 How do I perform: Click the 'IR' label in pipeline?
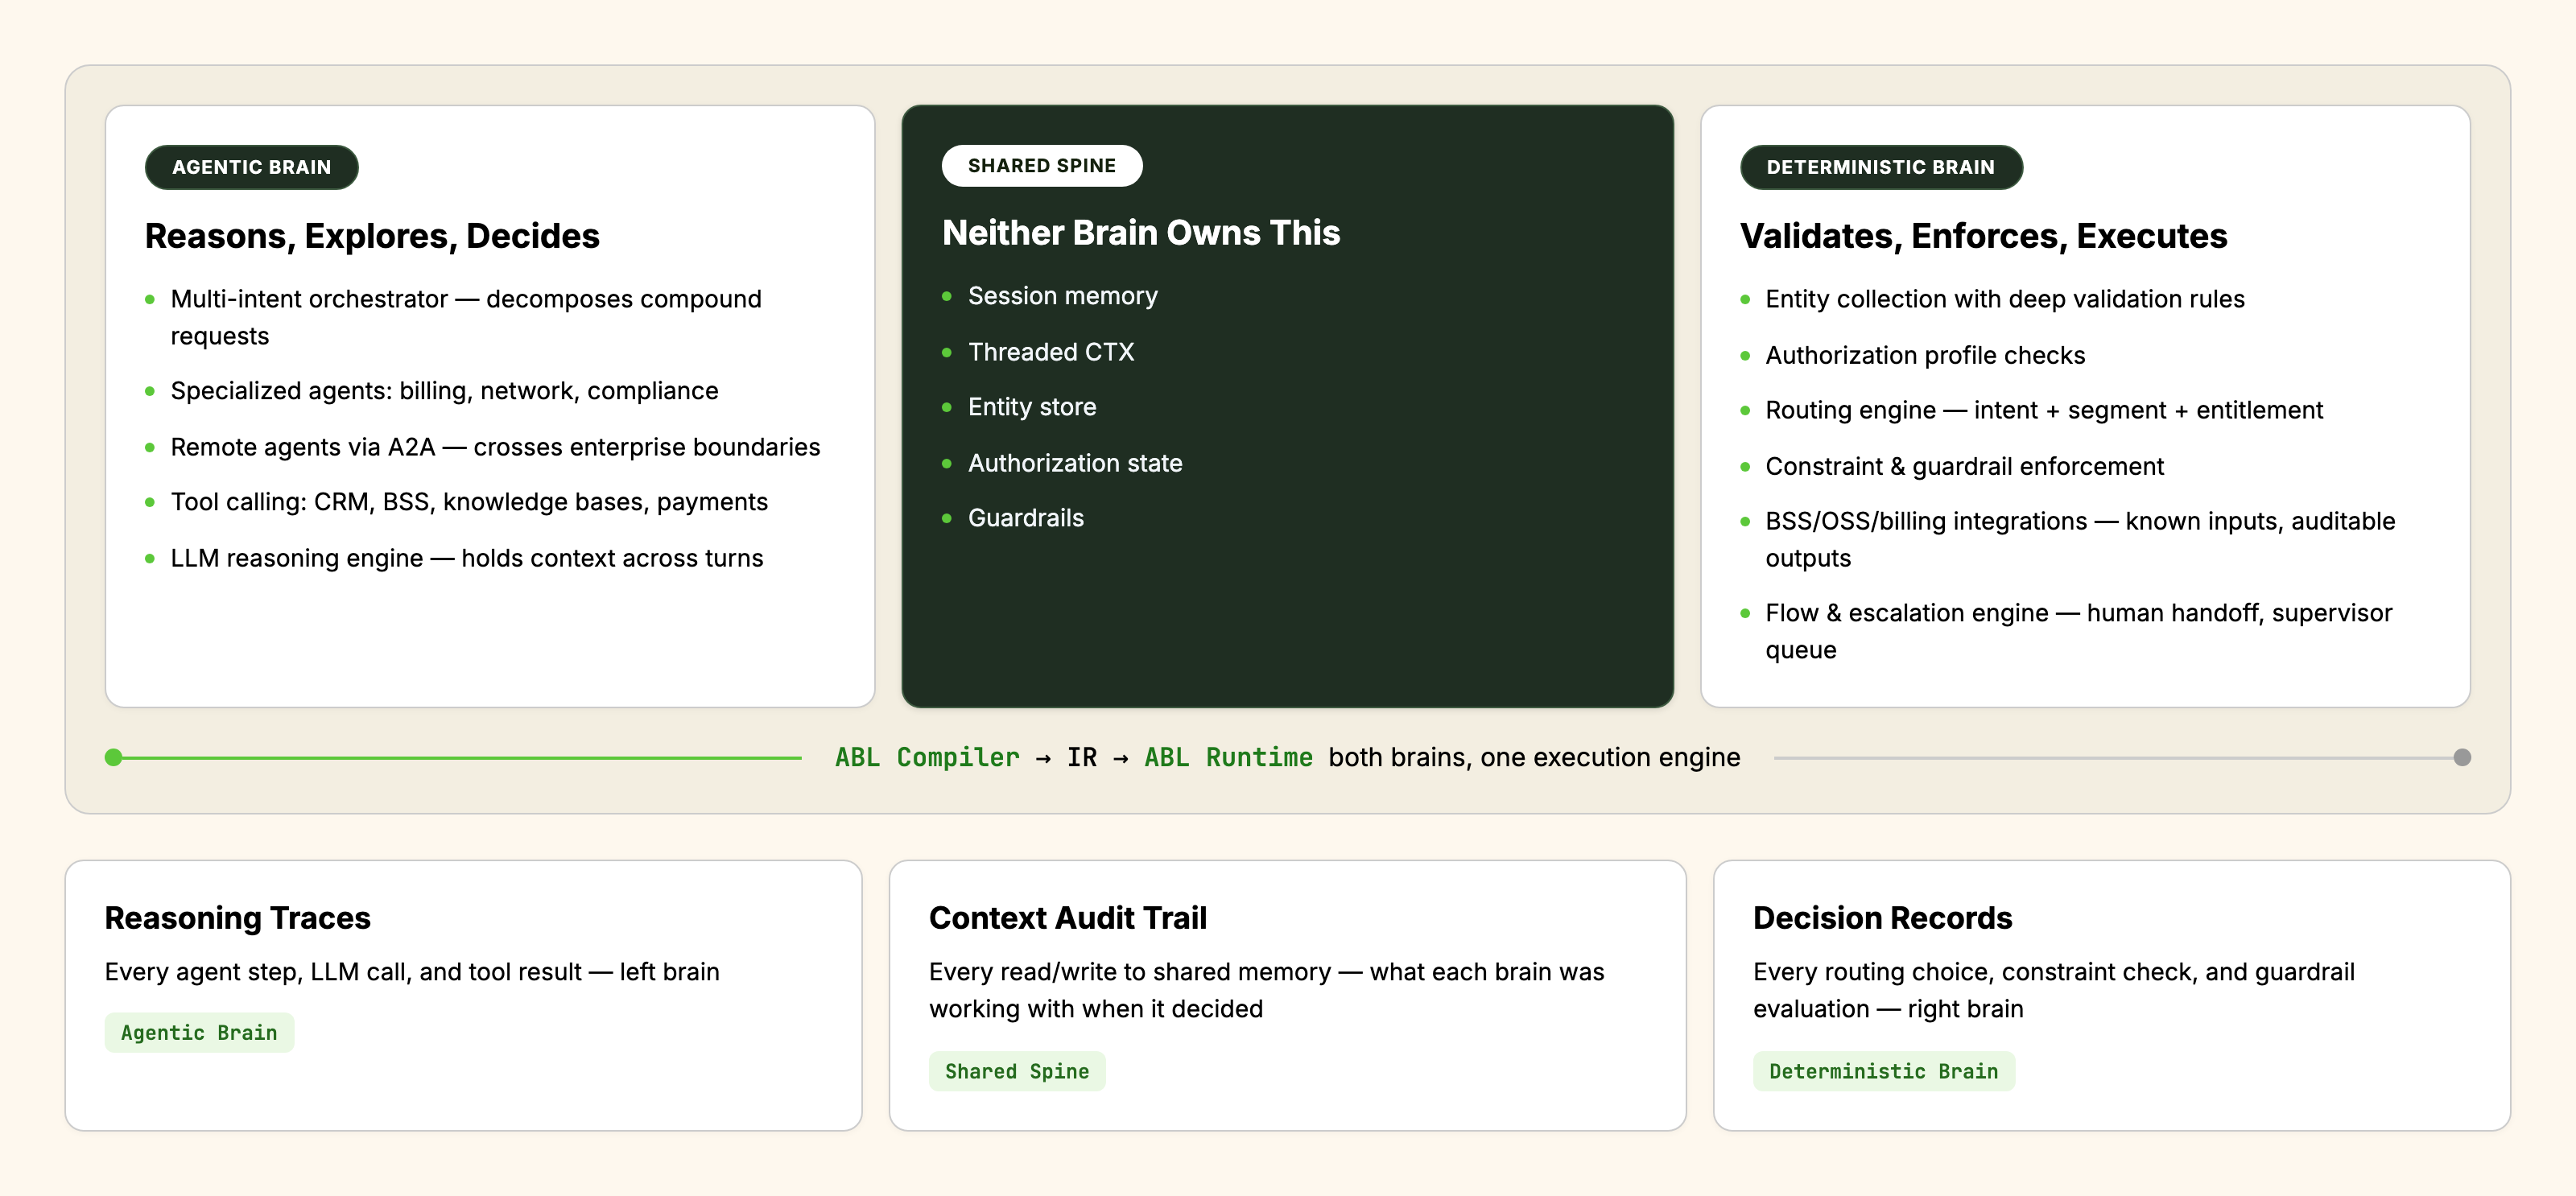(1082, 757)
